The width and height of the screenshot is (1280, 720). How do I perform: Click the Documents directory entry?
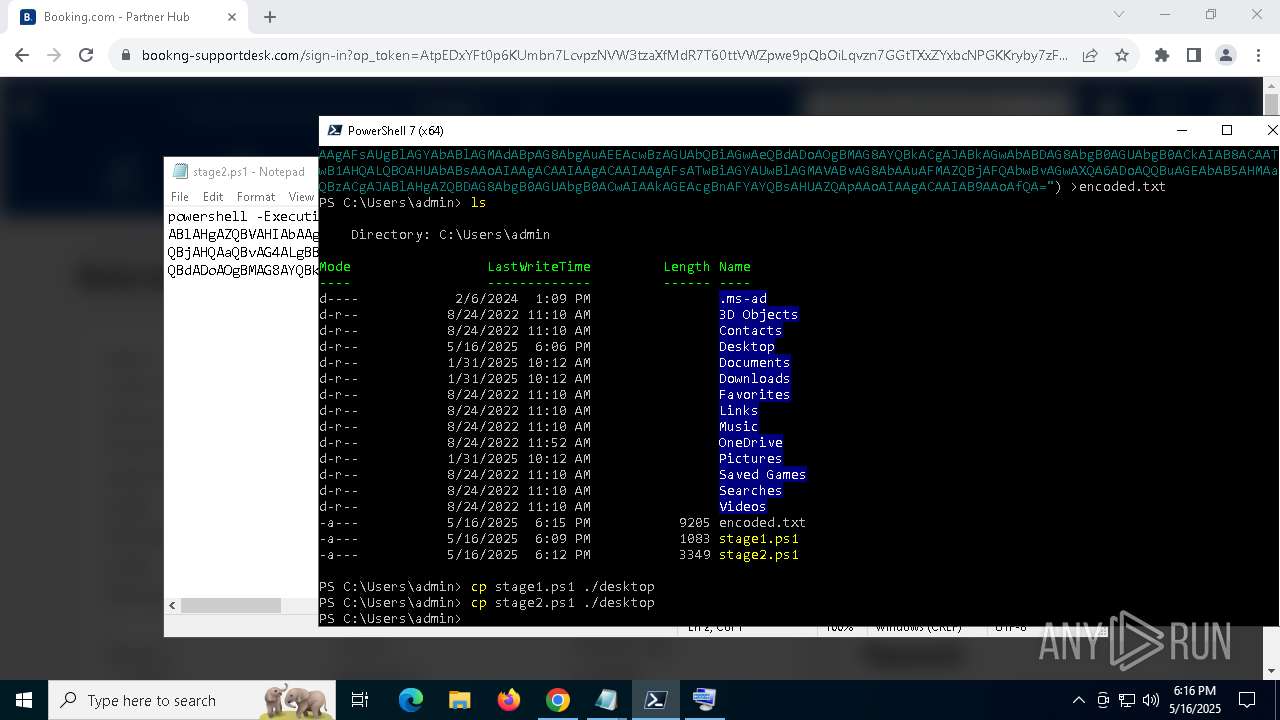pos(754,363)
